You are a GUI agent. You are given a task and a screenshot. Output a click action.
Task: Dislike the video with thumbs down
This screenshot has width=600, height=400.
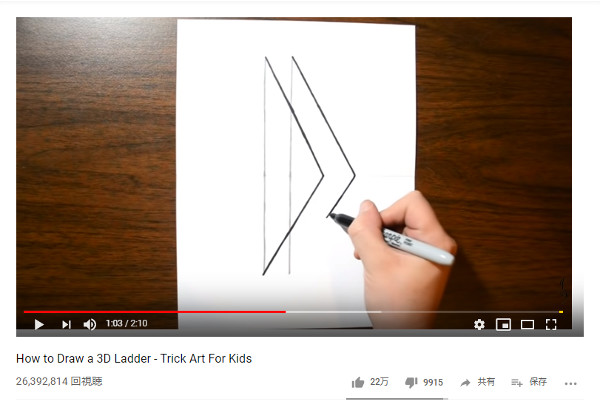(411, 382)
